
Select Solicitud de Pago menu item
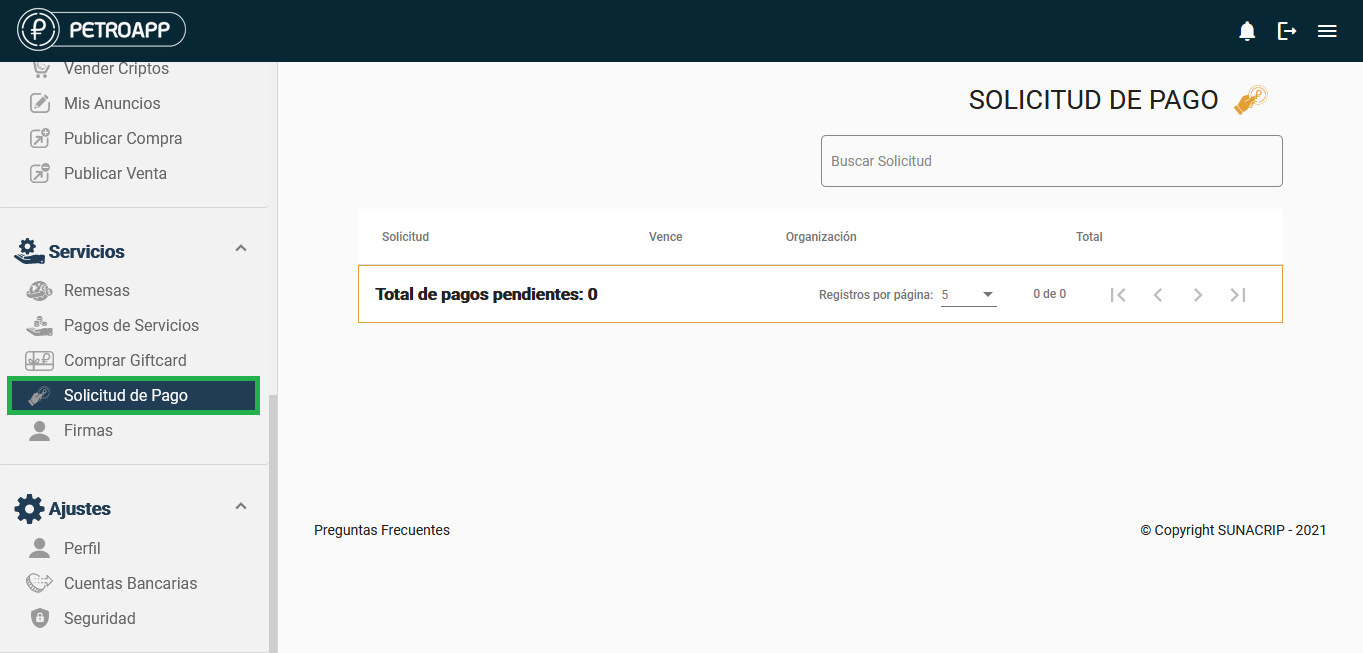coord(134,395)
